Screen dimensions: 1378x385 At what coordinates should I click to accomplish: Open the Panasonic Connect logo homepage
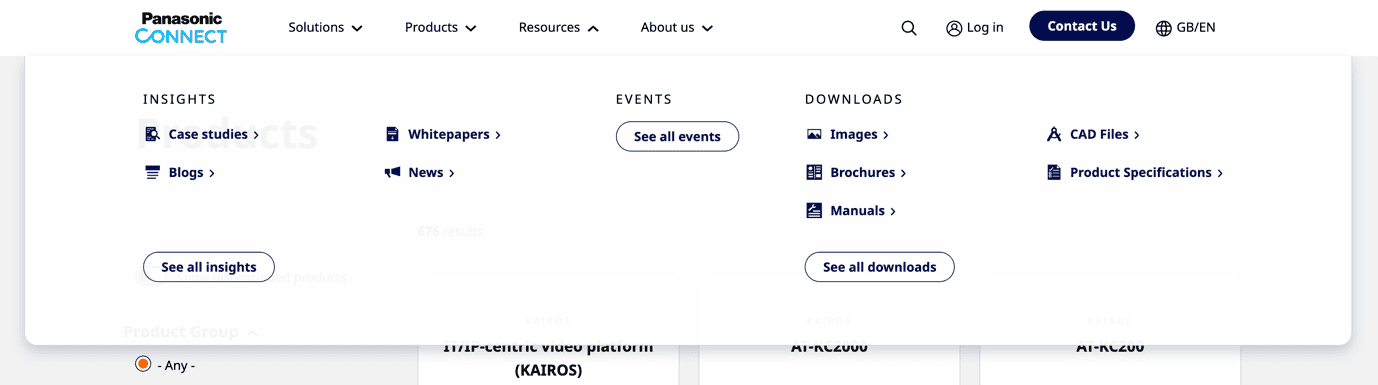click(x=181, y=28)
